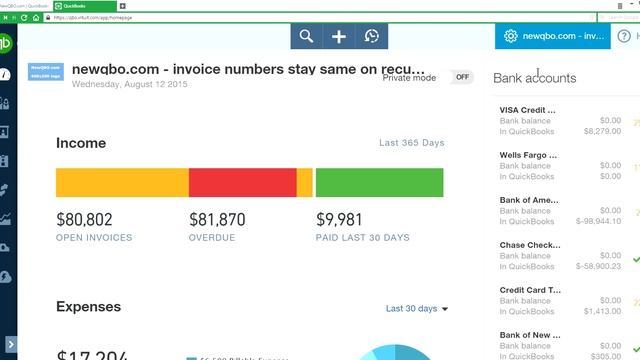This screenshot has height=360, width=640.
Task: Open Home dashboard gauge sidebar icon
Action: (5, 74)
